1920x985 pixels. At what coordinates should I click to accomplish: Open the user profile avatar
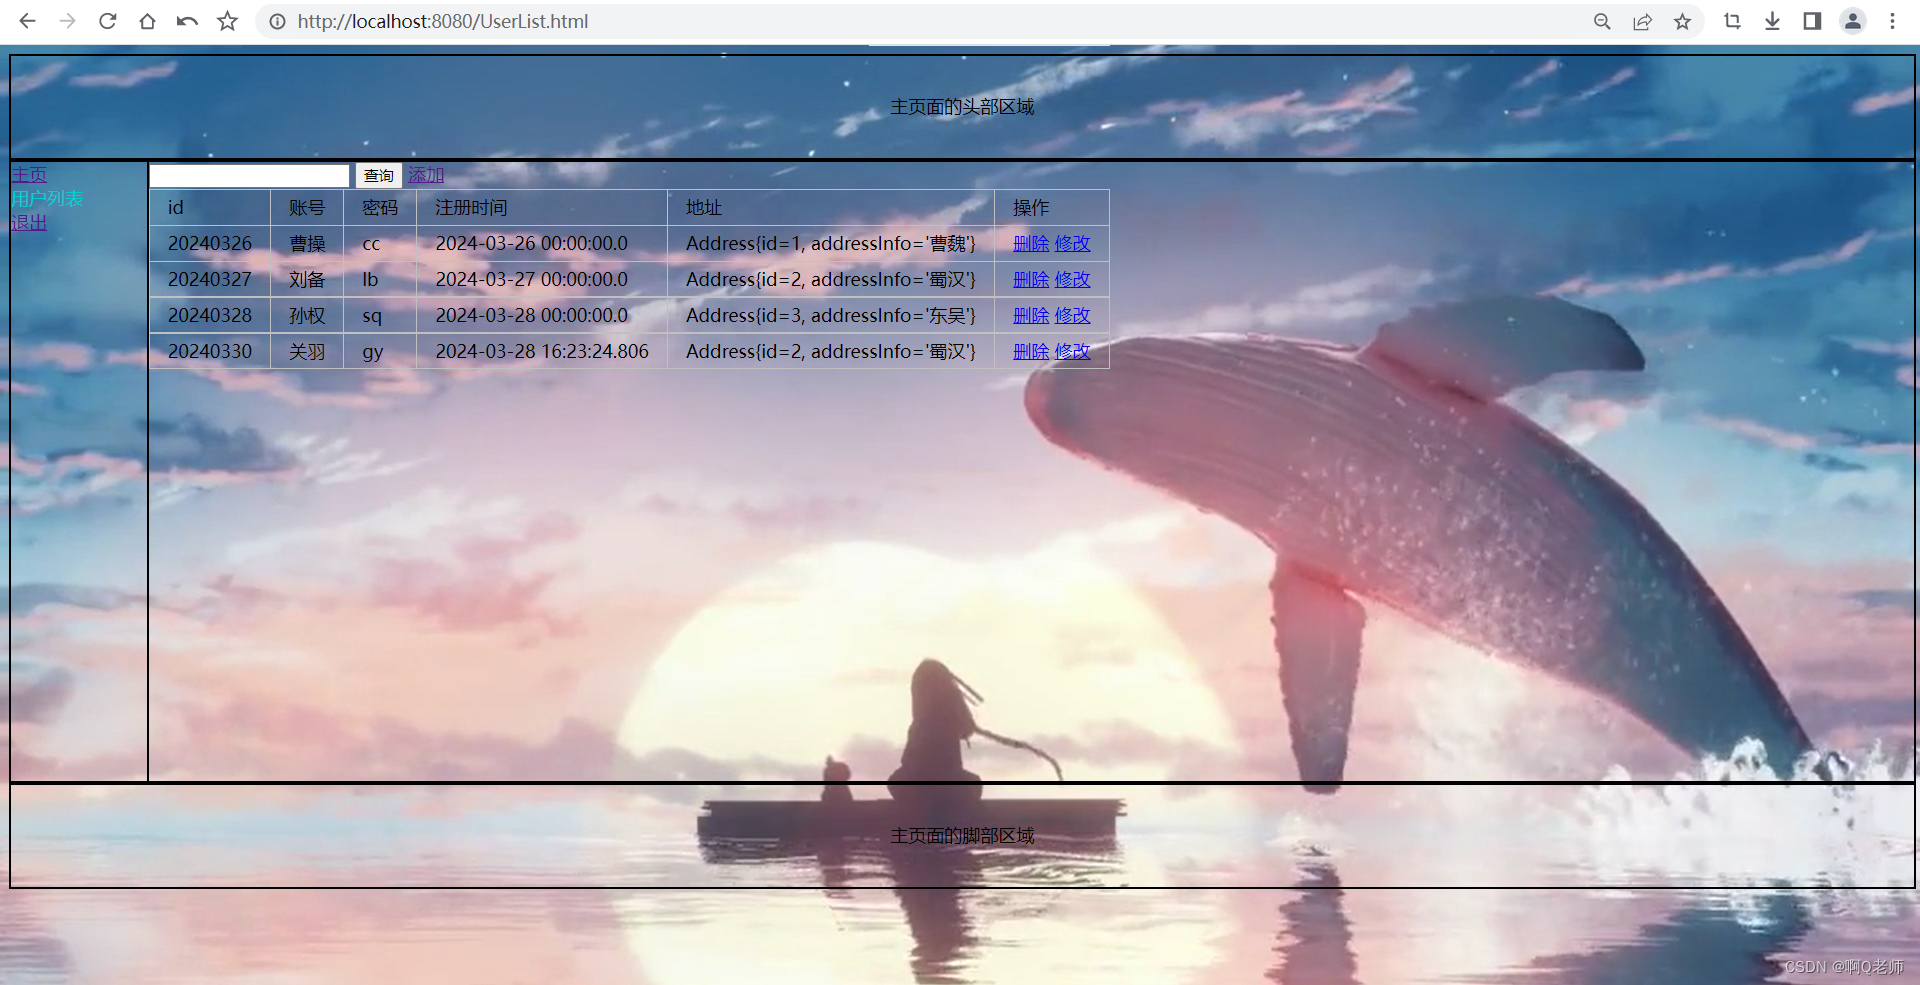coord(1853,21)
